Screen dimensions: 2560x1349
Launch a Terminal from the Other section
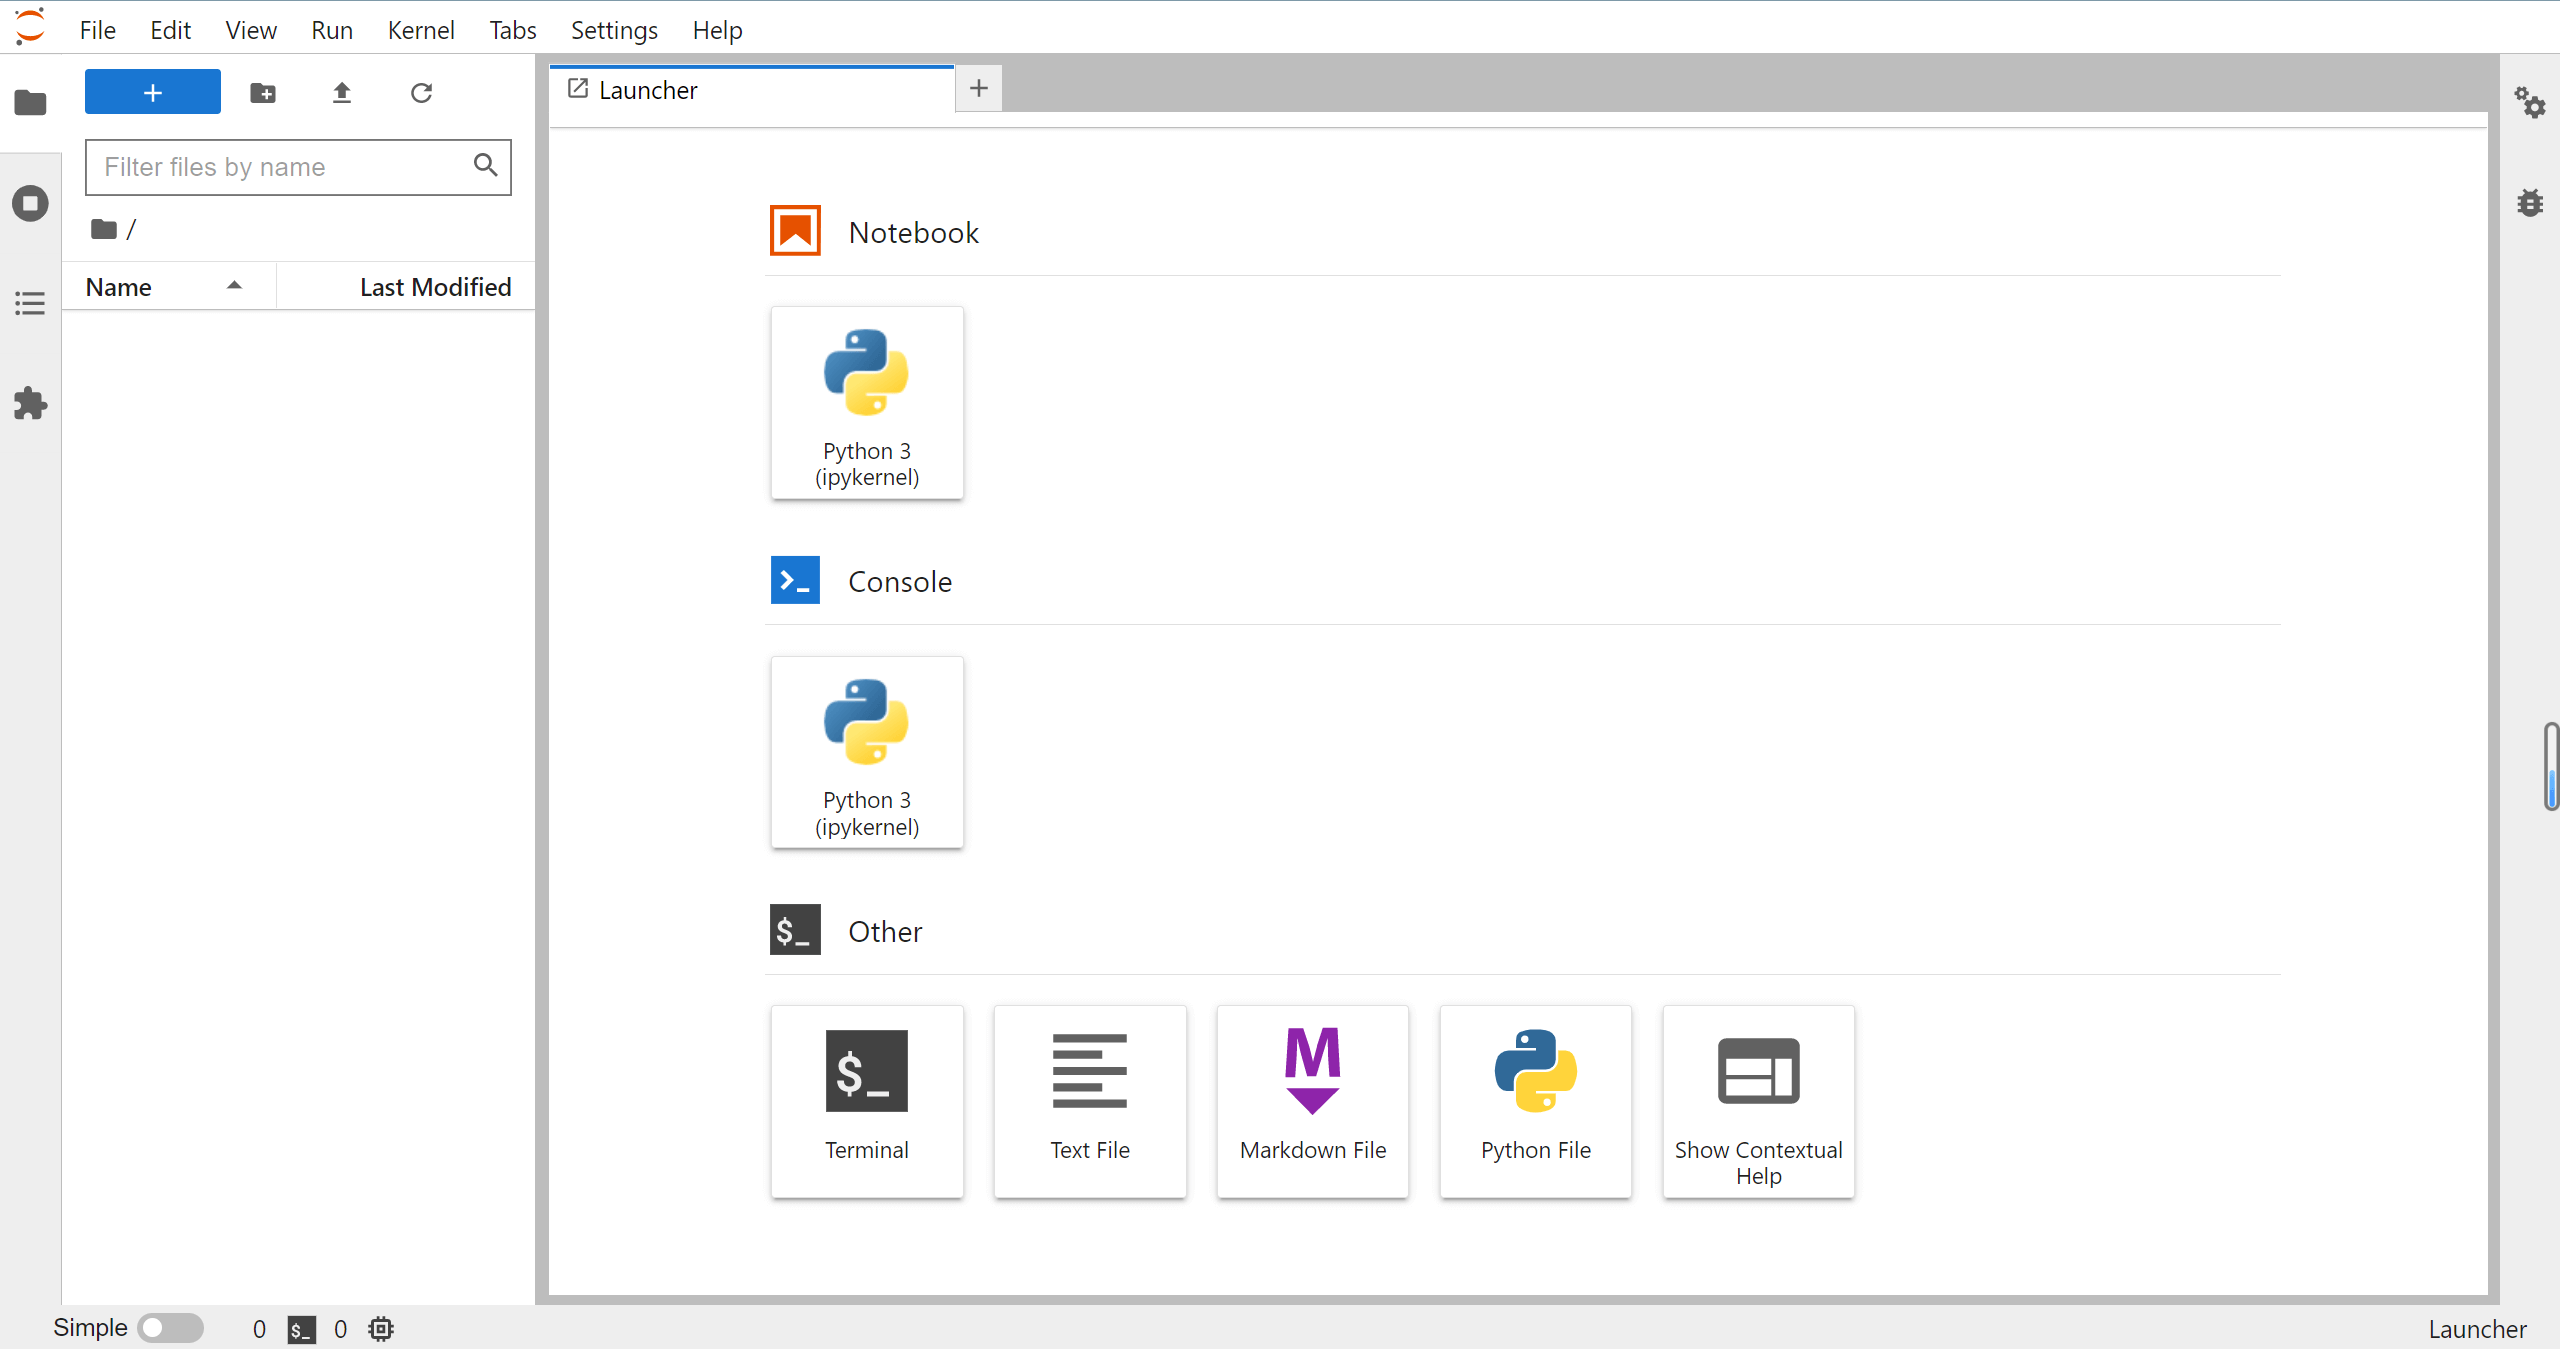pyautogui.click(x=867, y=1100)
